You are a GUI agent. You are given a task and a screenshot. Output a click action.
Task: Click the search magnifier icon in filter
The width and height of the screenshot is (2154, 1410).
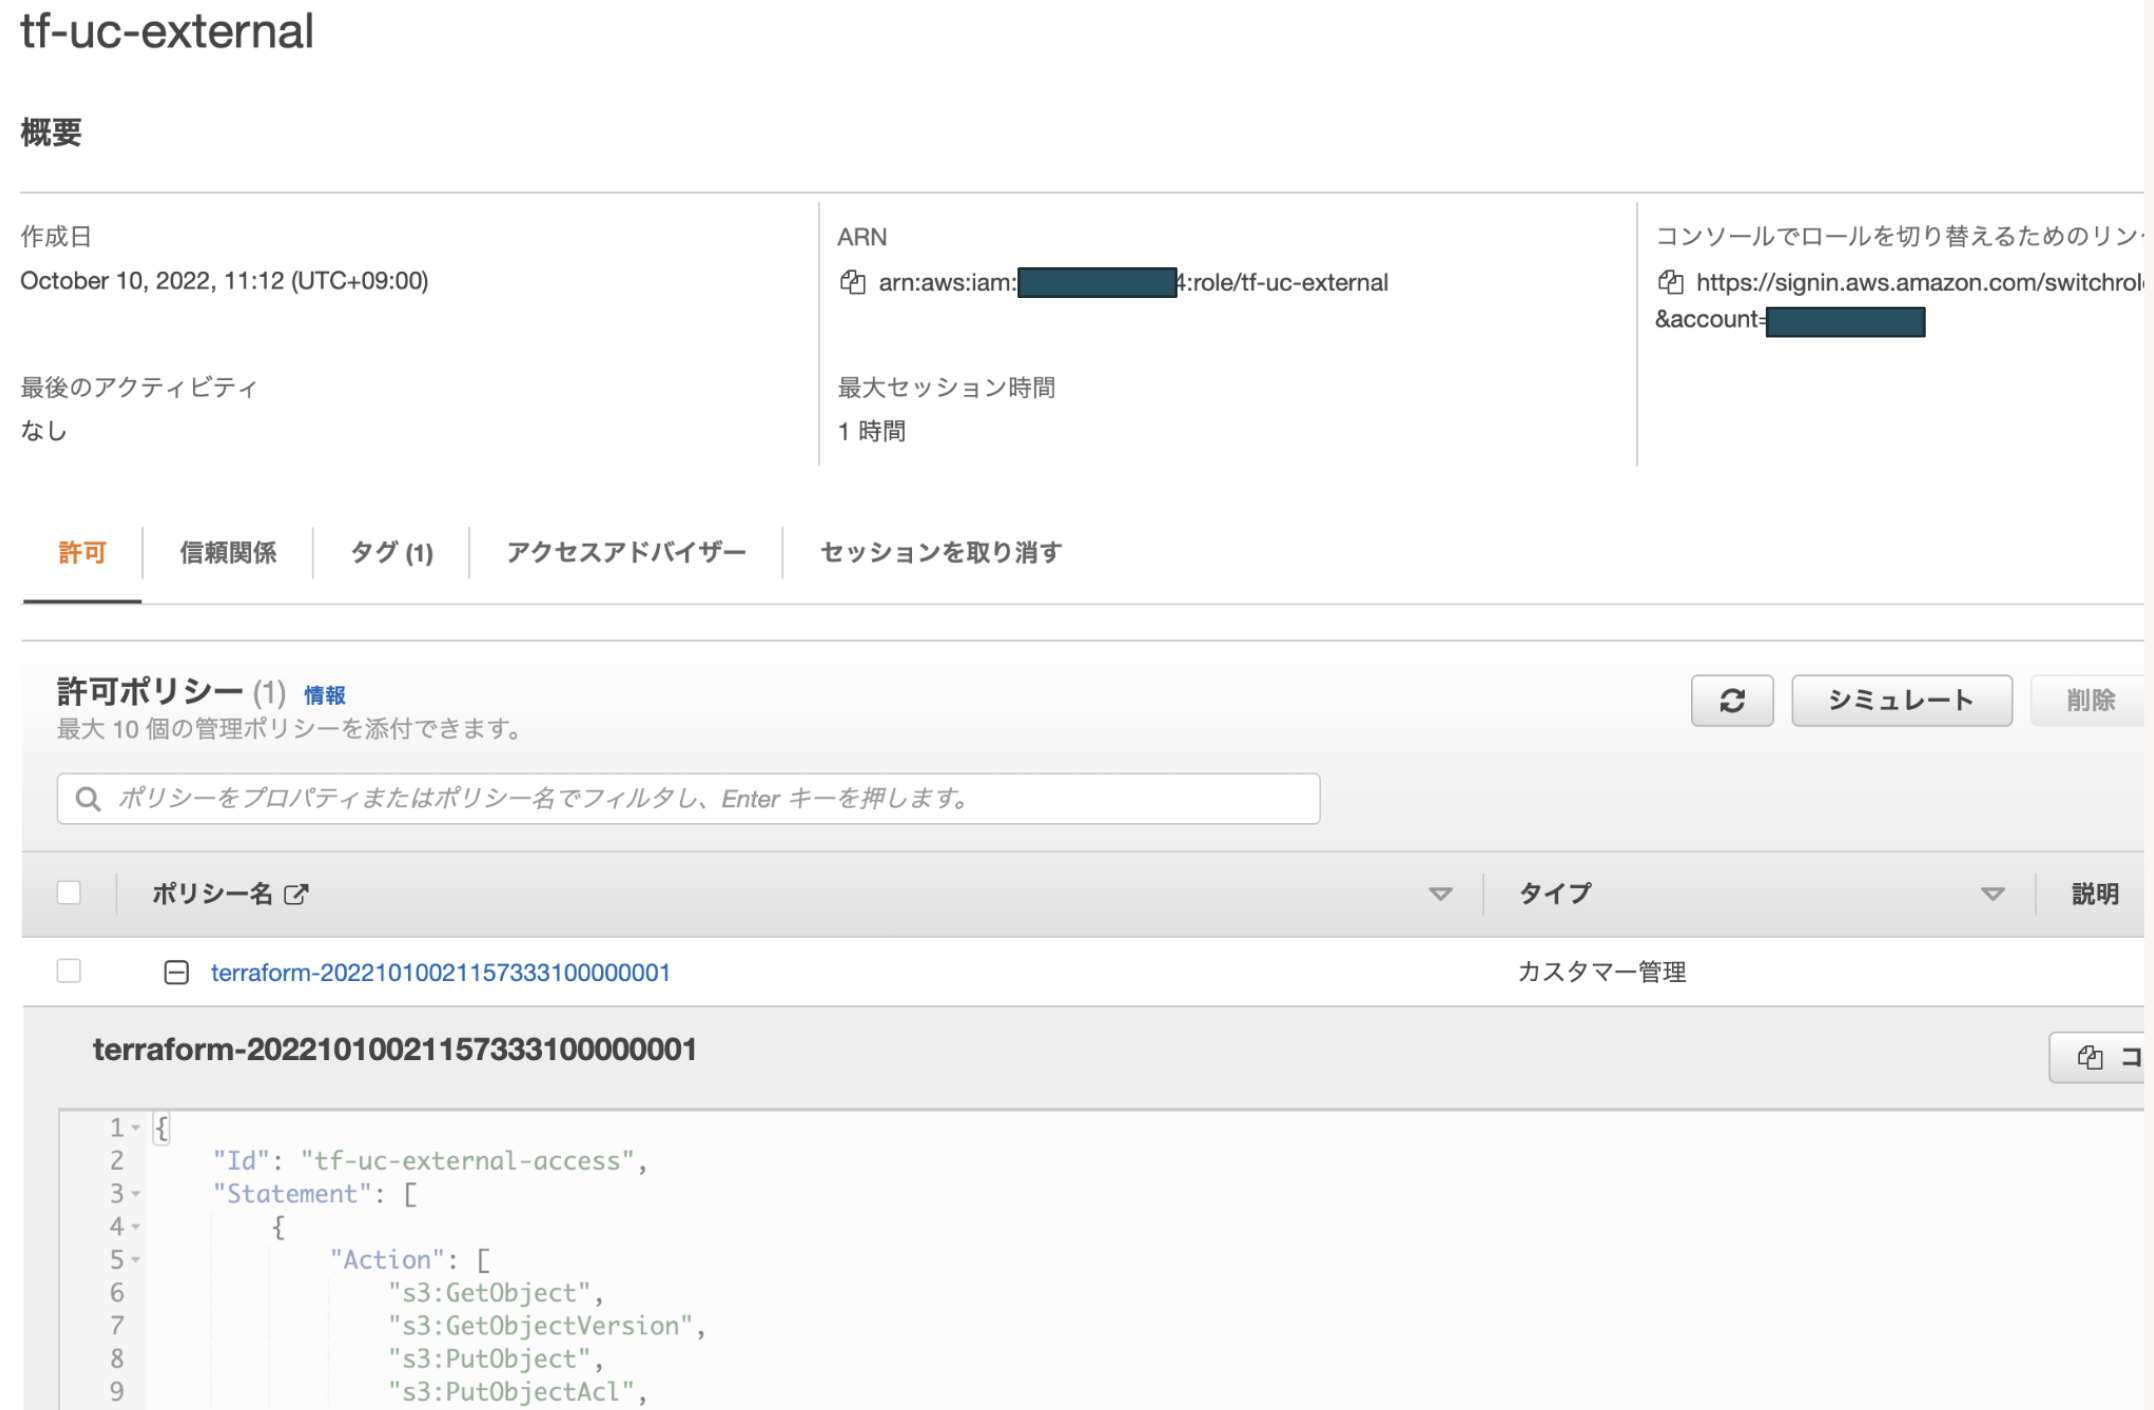click(88, 799)
